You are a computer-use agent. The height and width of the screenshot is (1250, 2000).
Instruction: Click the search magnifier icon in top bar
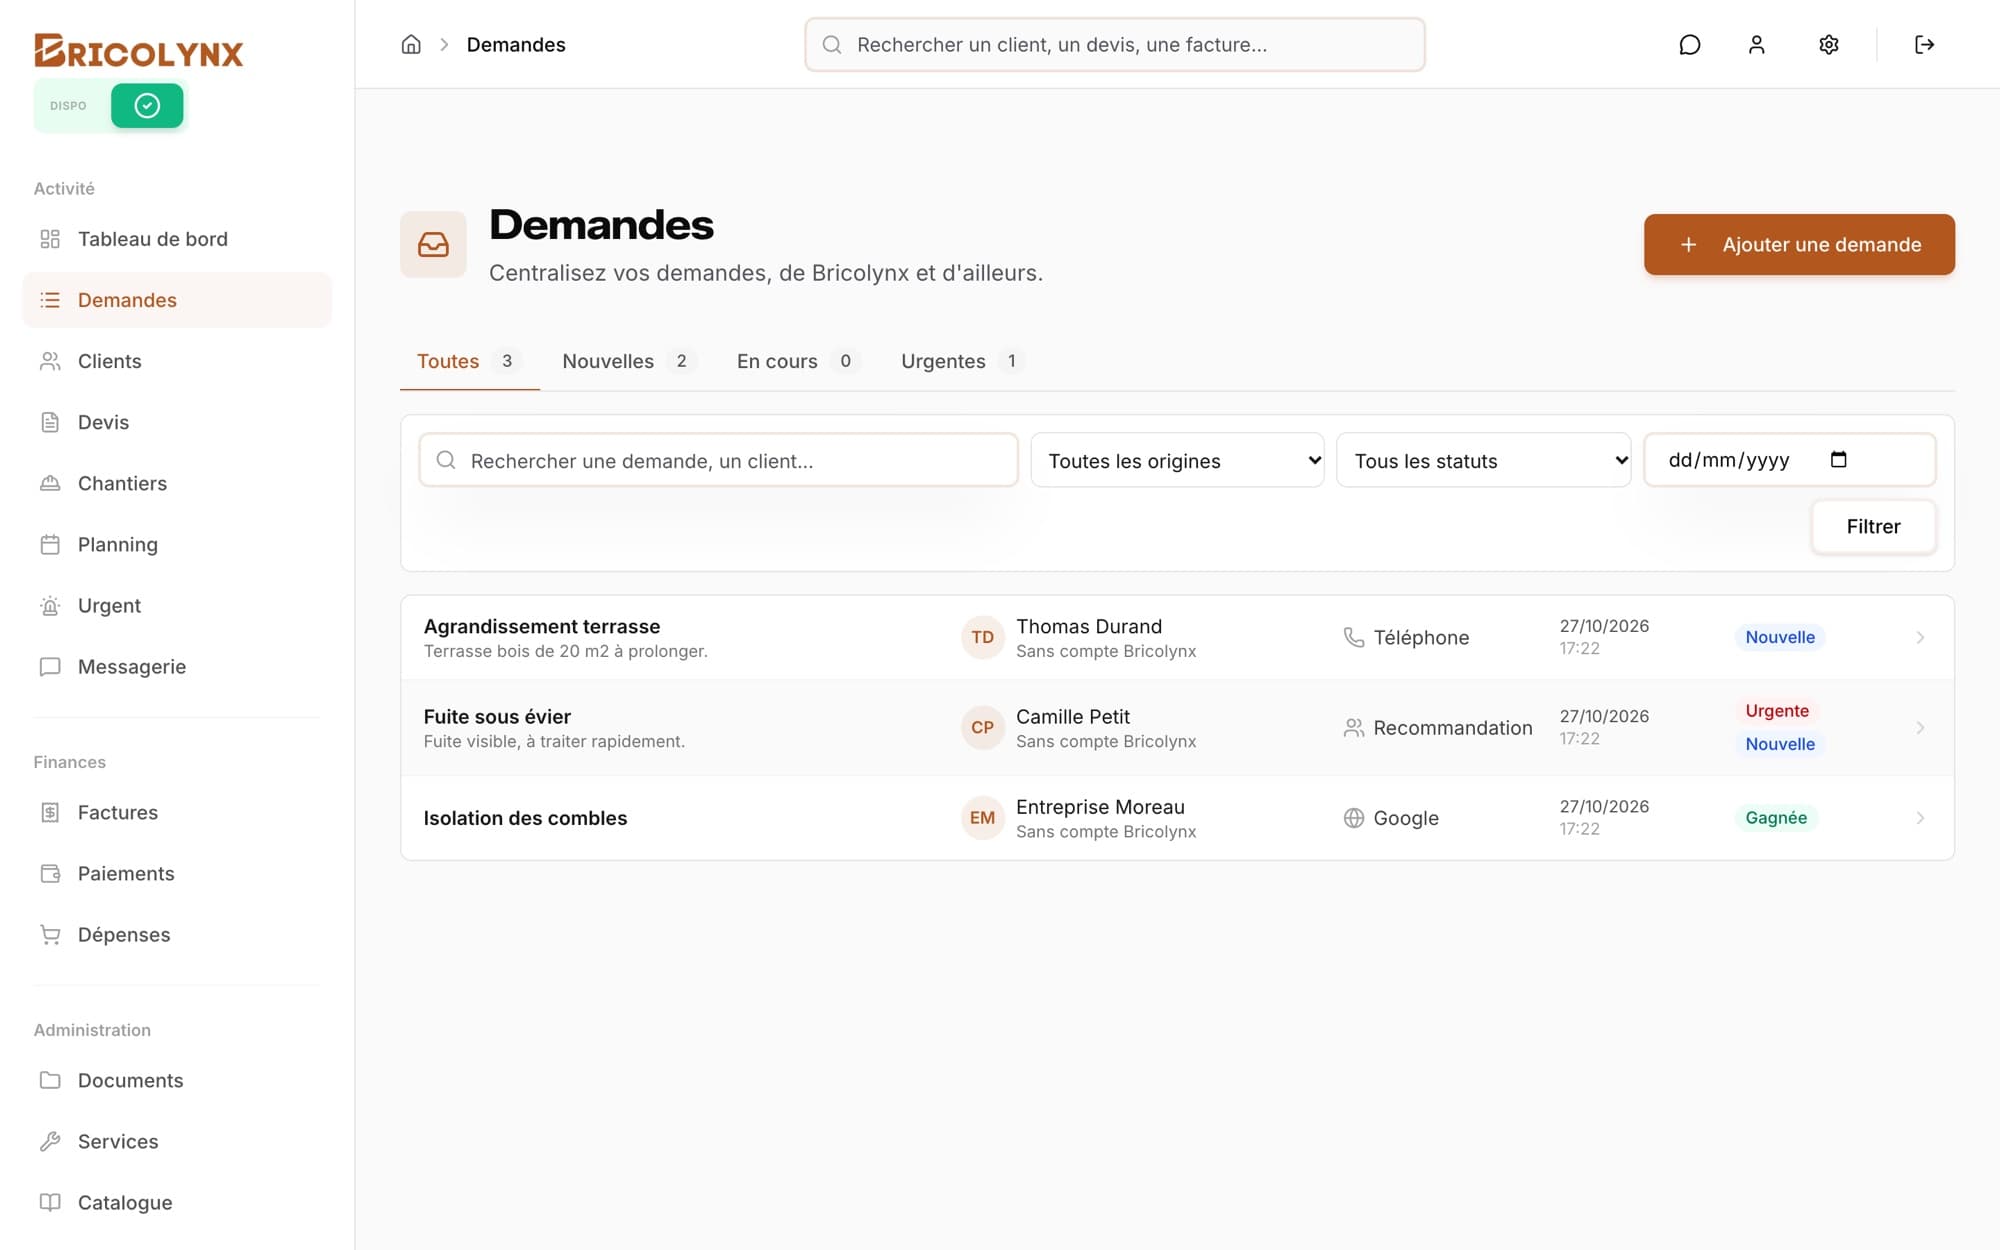coord(831,44)
